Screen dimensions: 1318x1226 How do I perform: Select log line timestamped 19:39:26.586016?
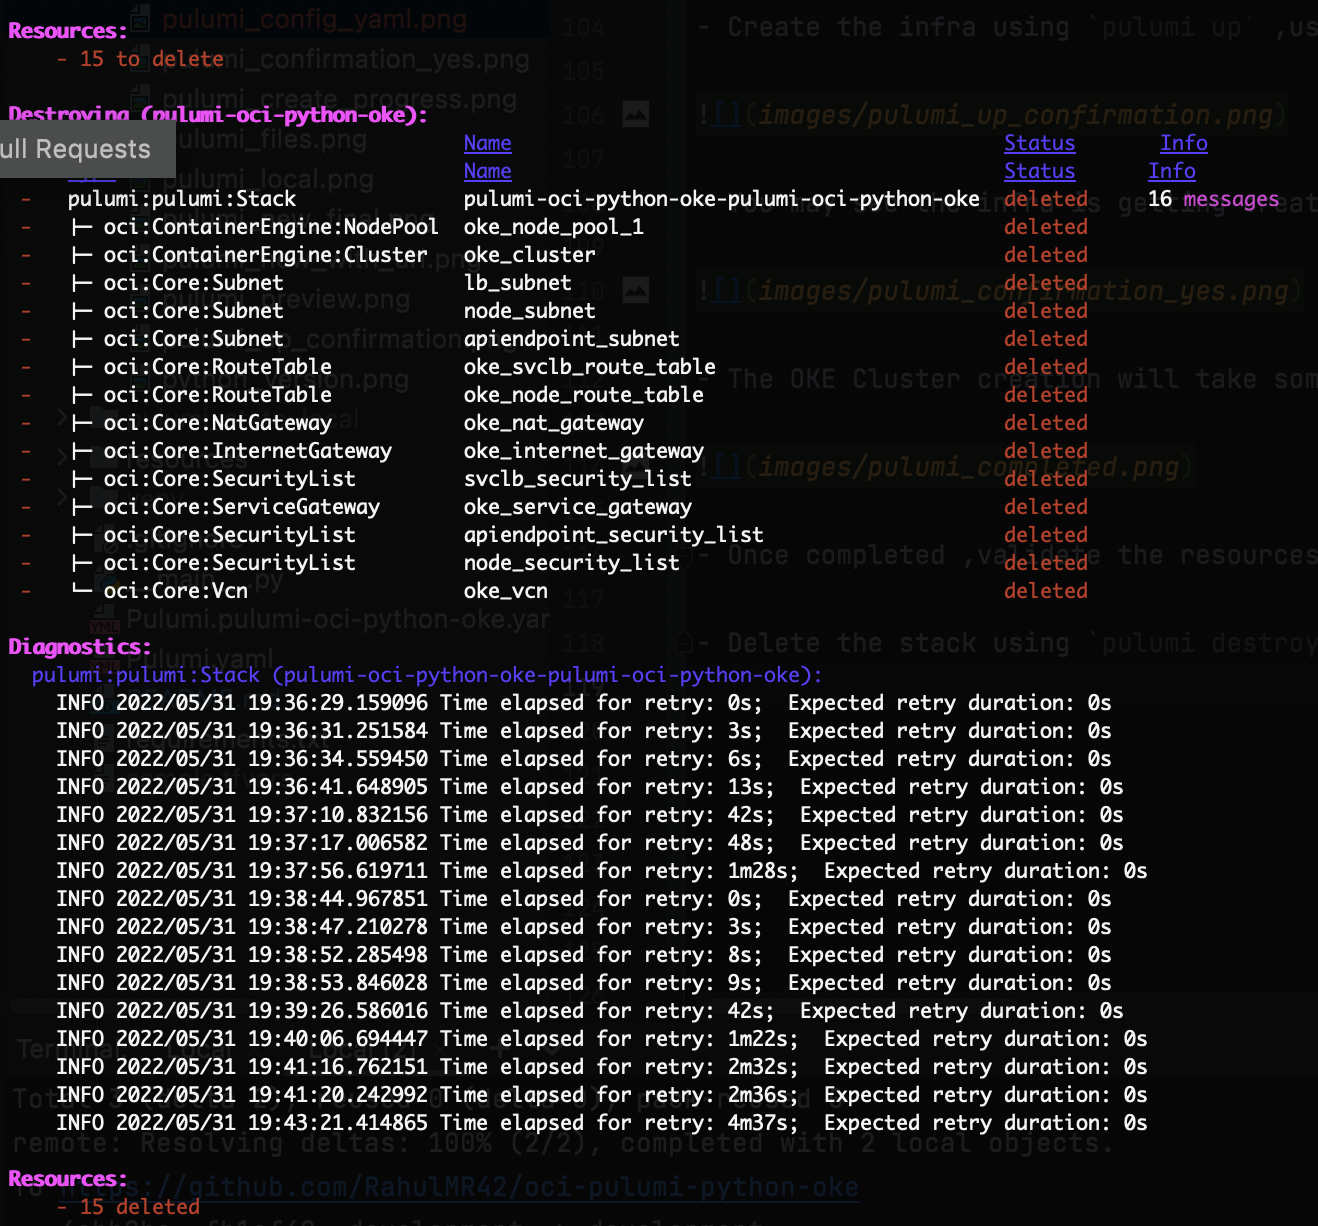[x=590, y=1011]
